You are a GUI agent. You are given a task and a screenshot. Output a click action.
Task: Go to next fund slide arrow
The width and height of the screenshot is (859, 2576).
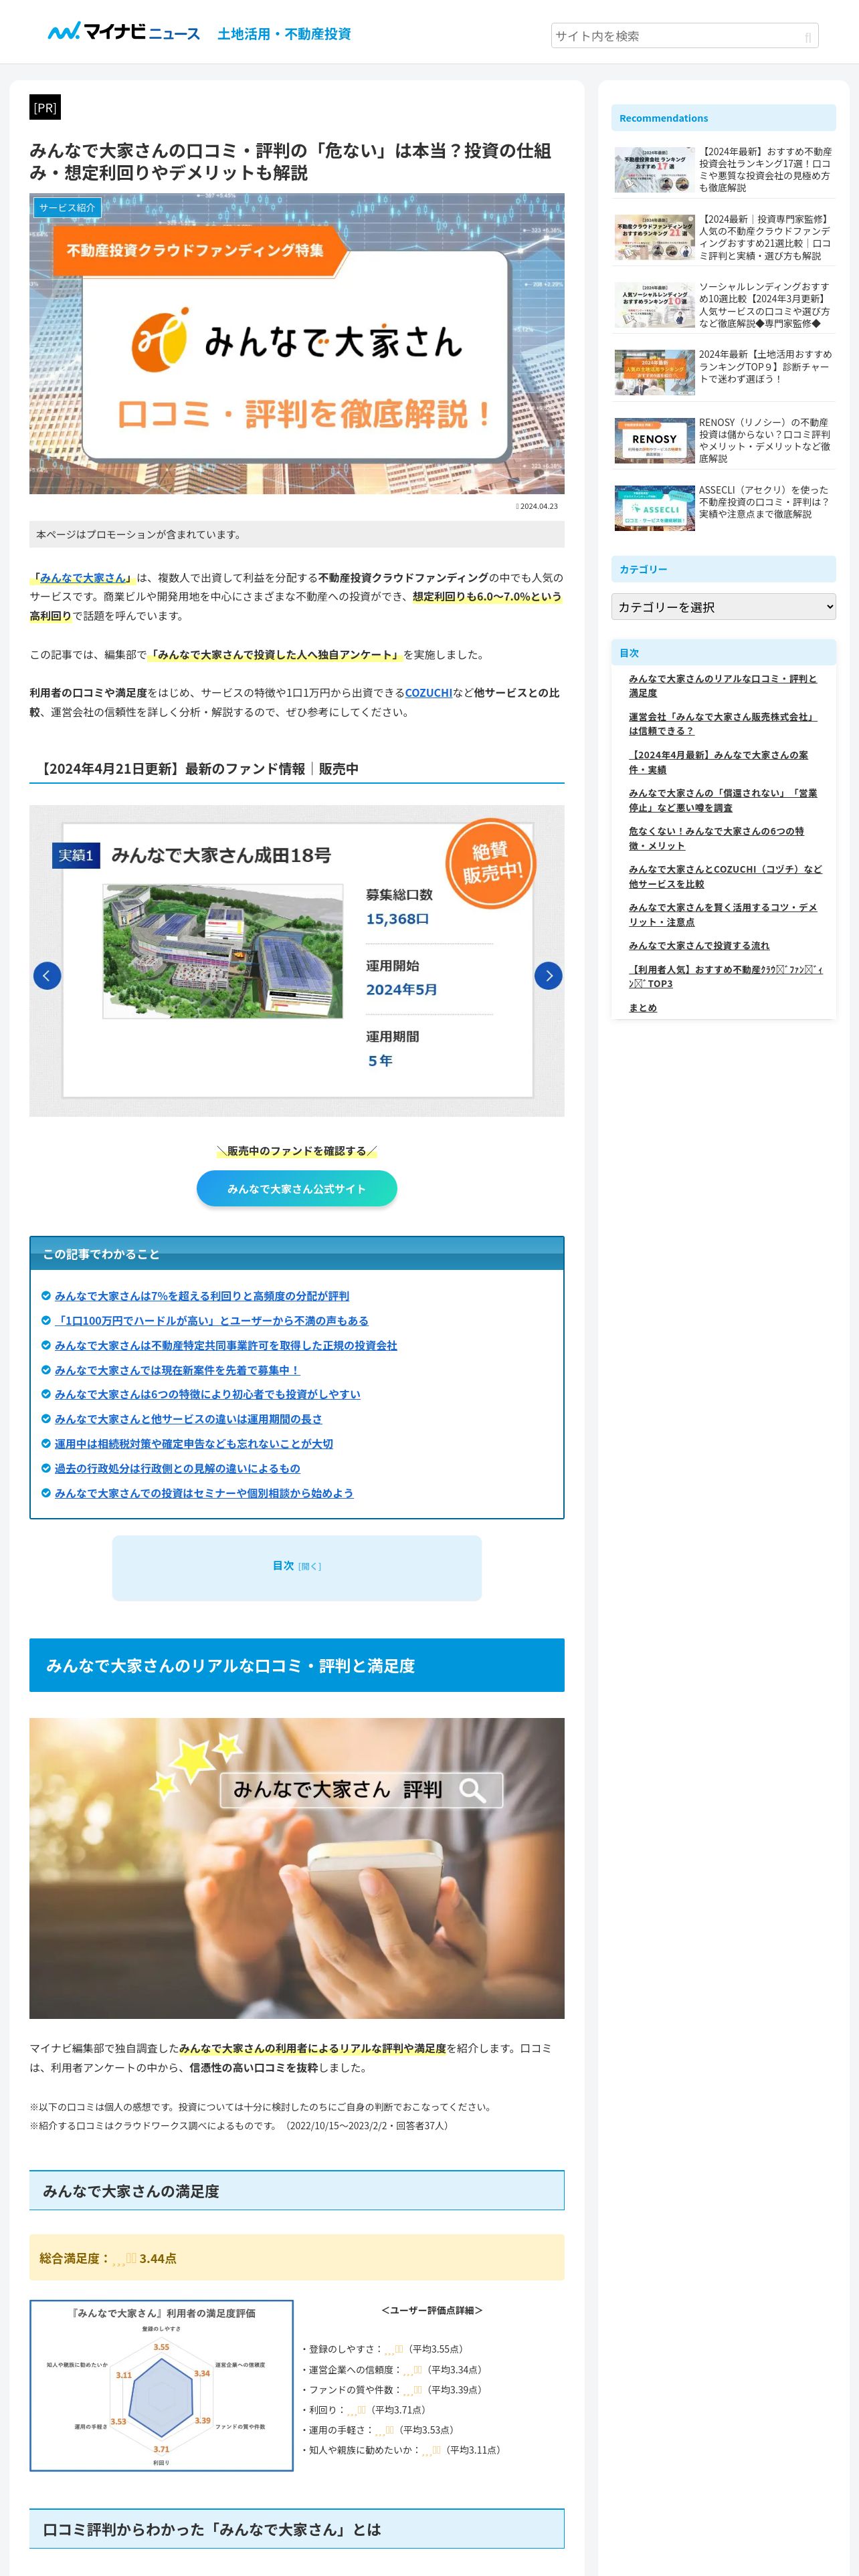(548, 976)
